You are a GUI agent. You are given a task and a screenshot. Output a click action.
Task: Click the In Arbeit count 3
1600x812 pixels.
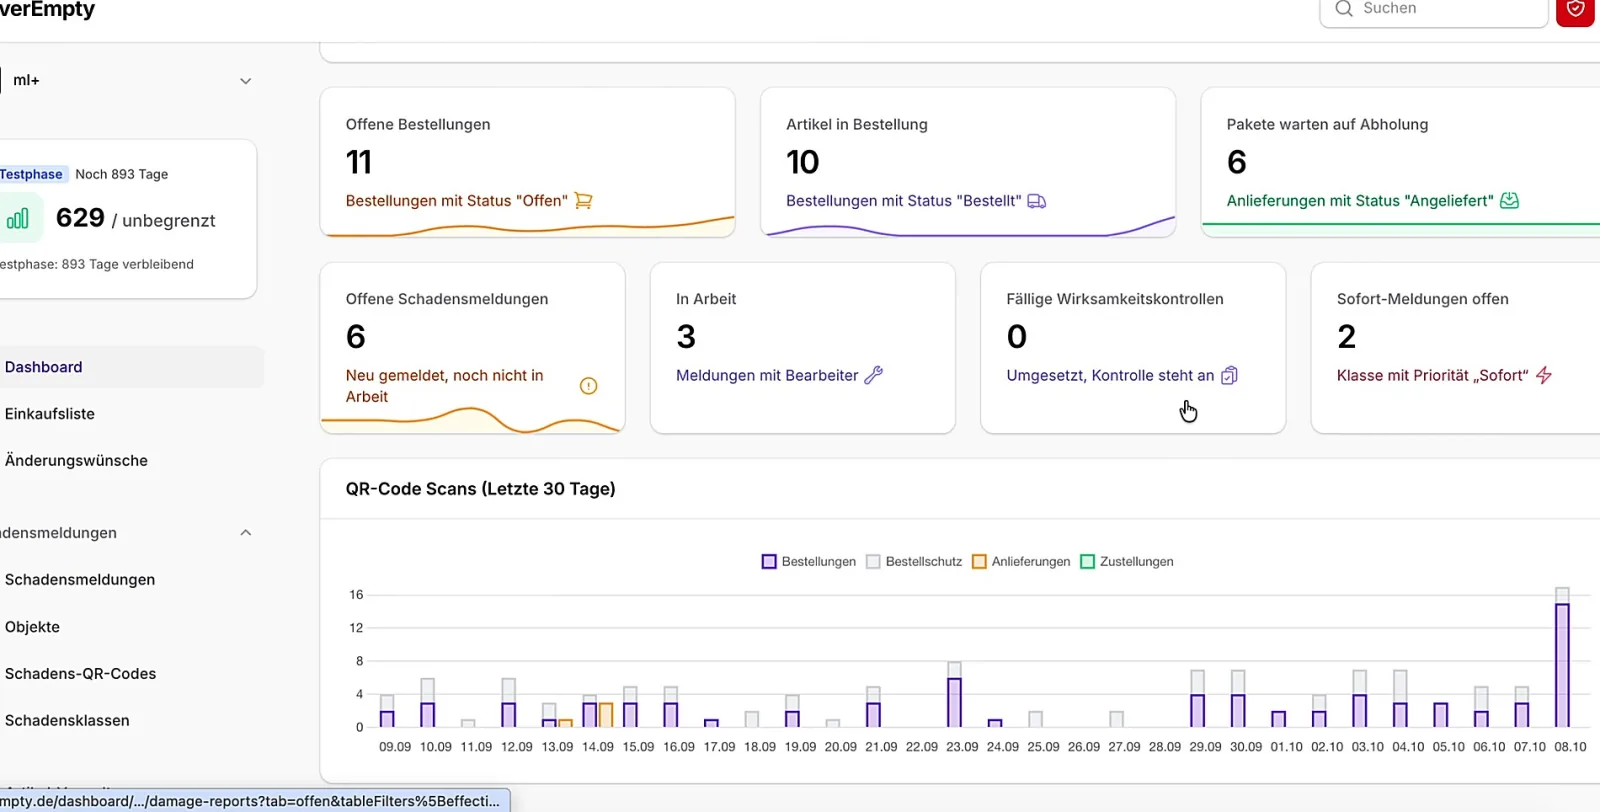(x=686, y=337)
